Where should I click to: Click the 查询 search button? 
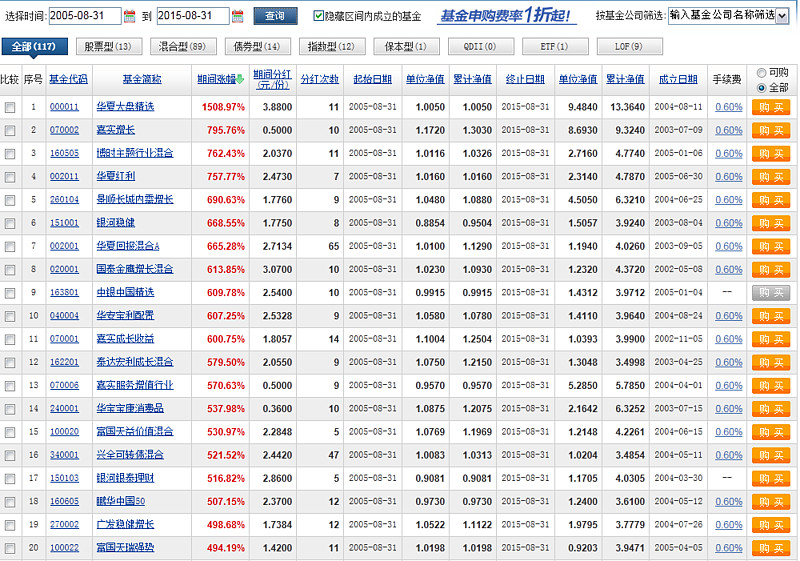click(275, 16)
